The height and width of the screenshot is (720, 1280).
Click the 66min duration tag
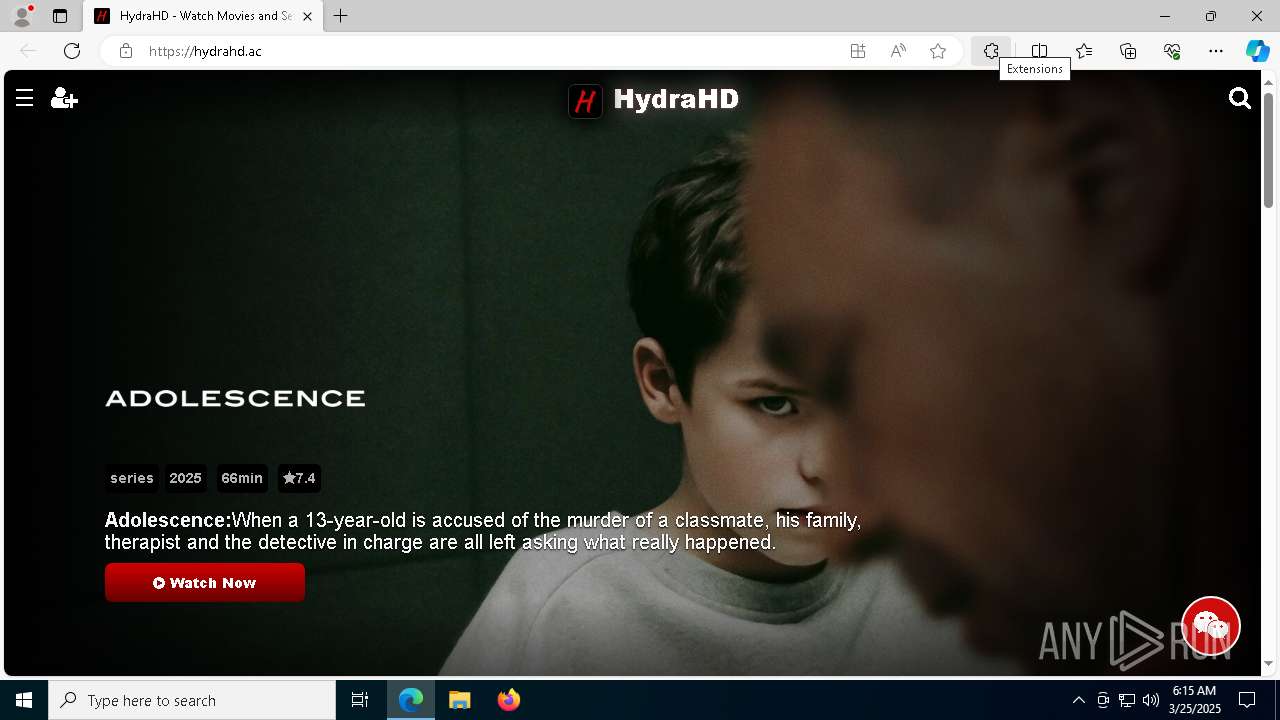click(242, 478)
